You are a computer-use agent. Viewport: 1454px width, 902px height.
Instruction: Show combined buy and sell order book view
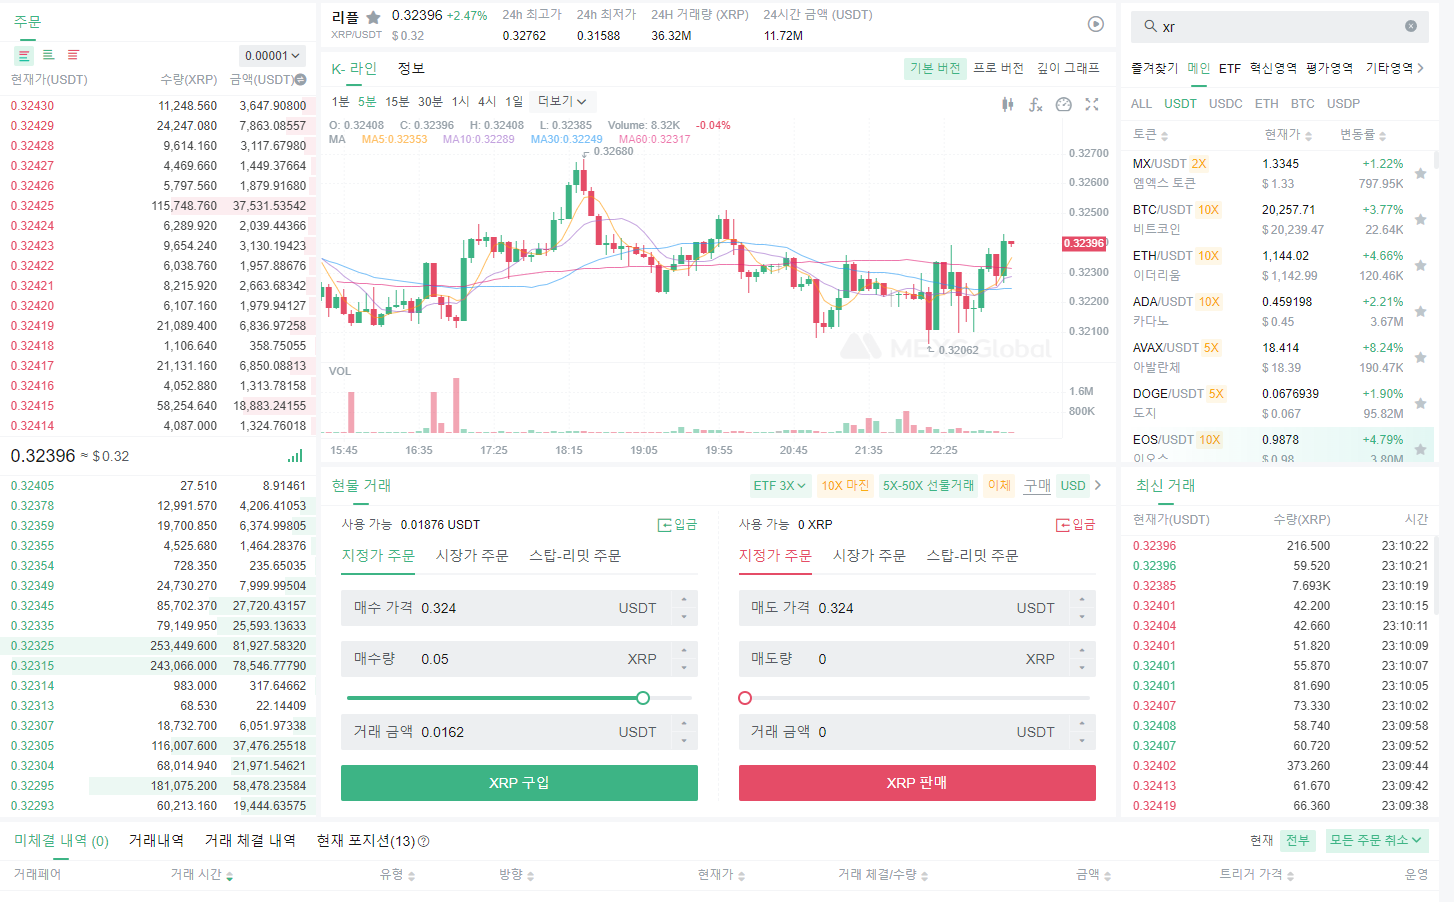point(24,56)
